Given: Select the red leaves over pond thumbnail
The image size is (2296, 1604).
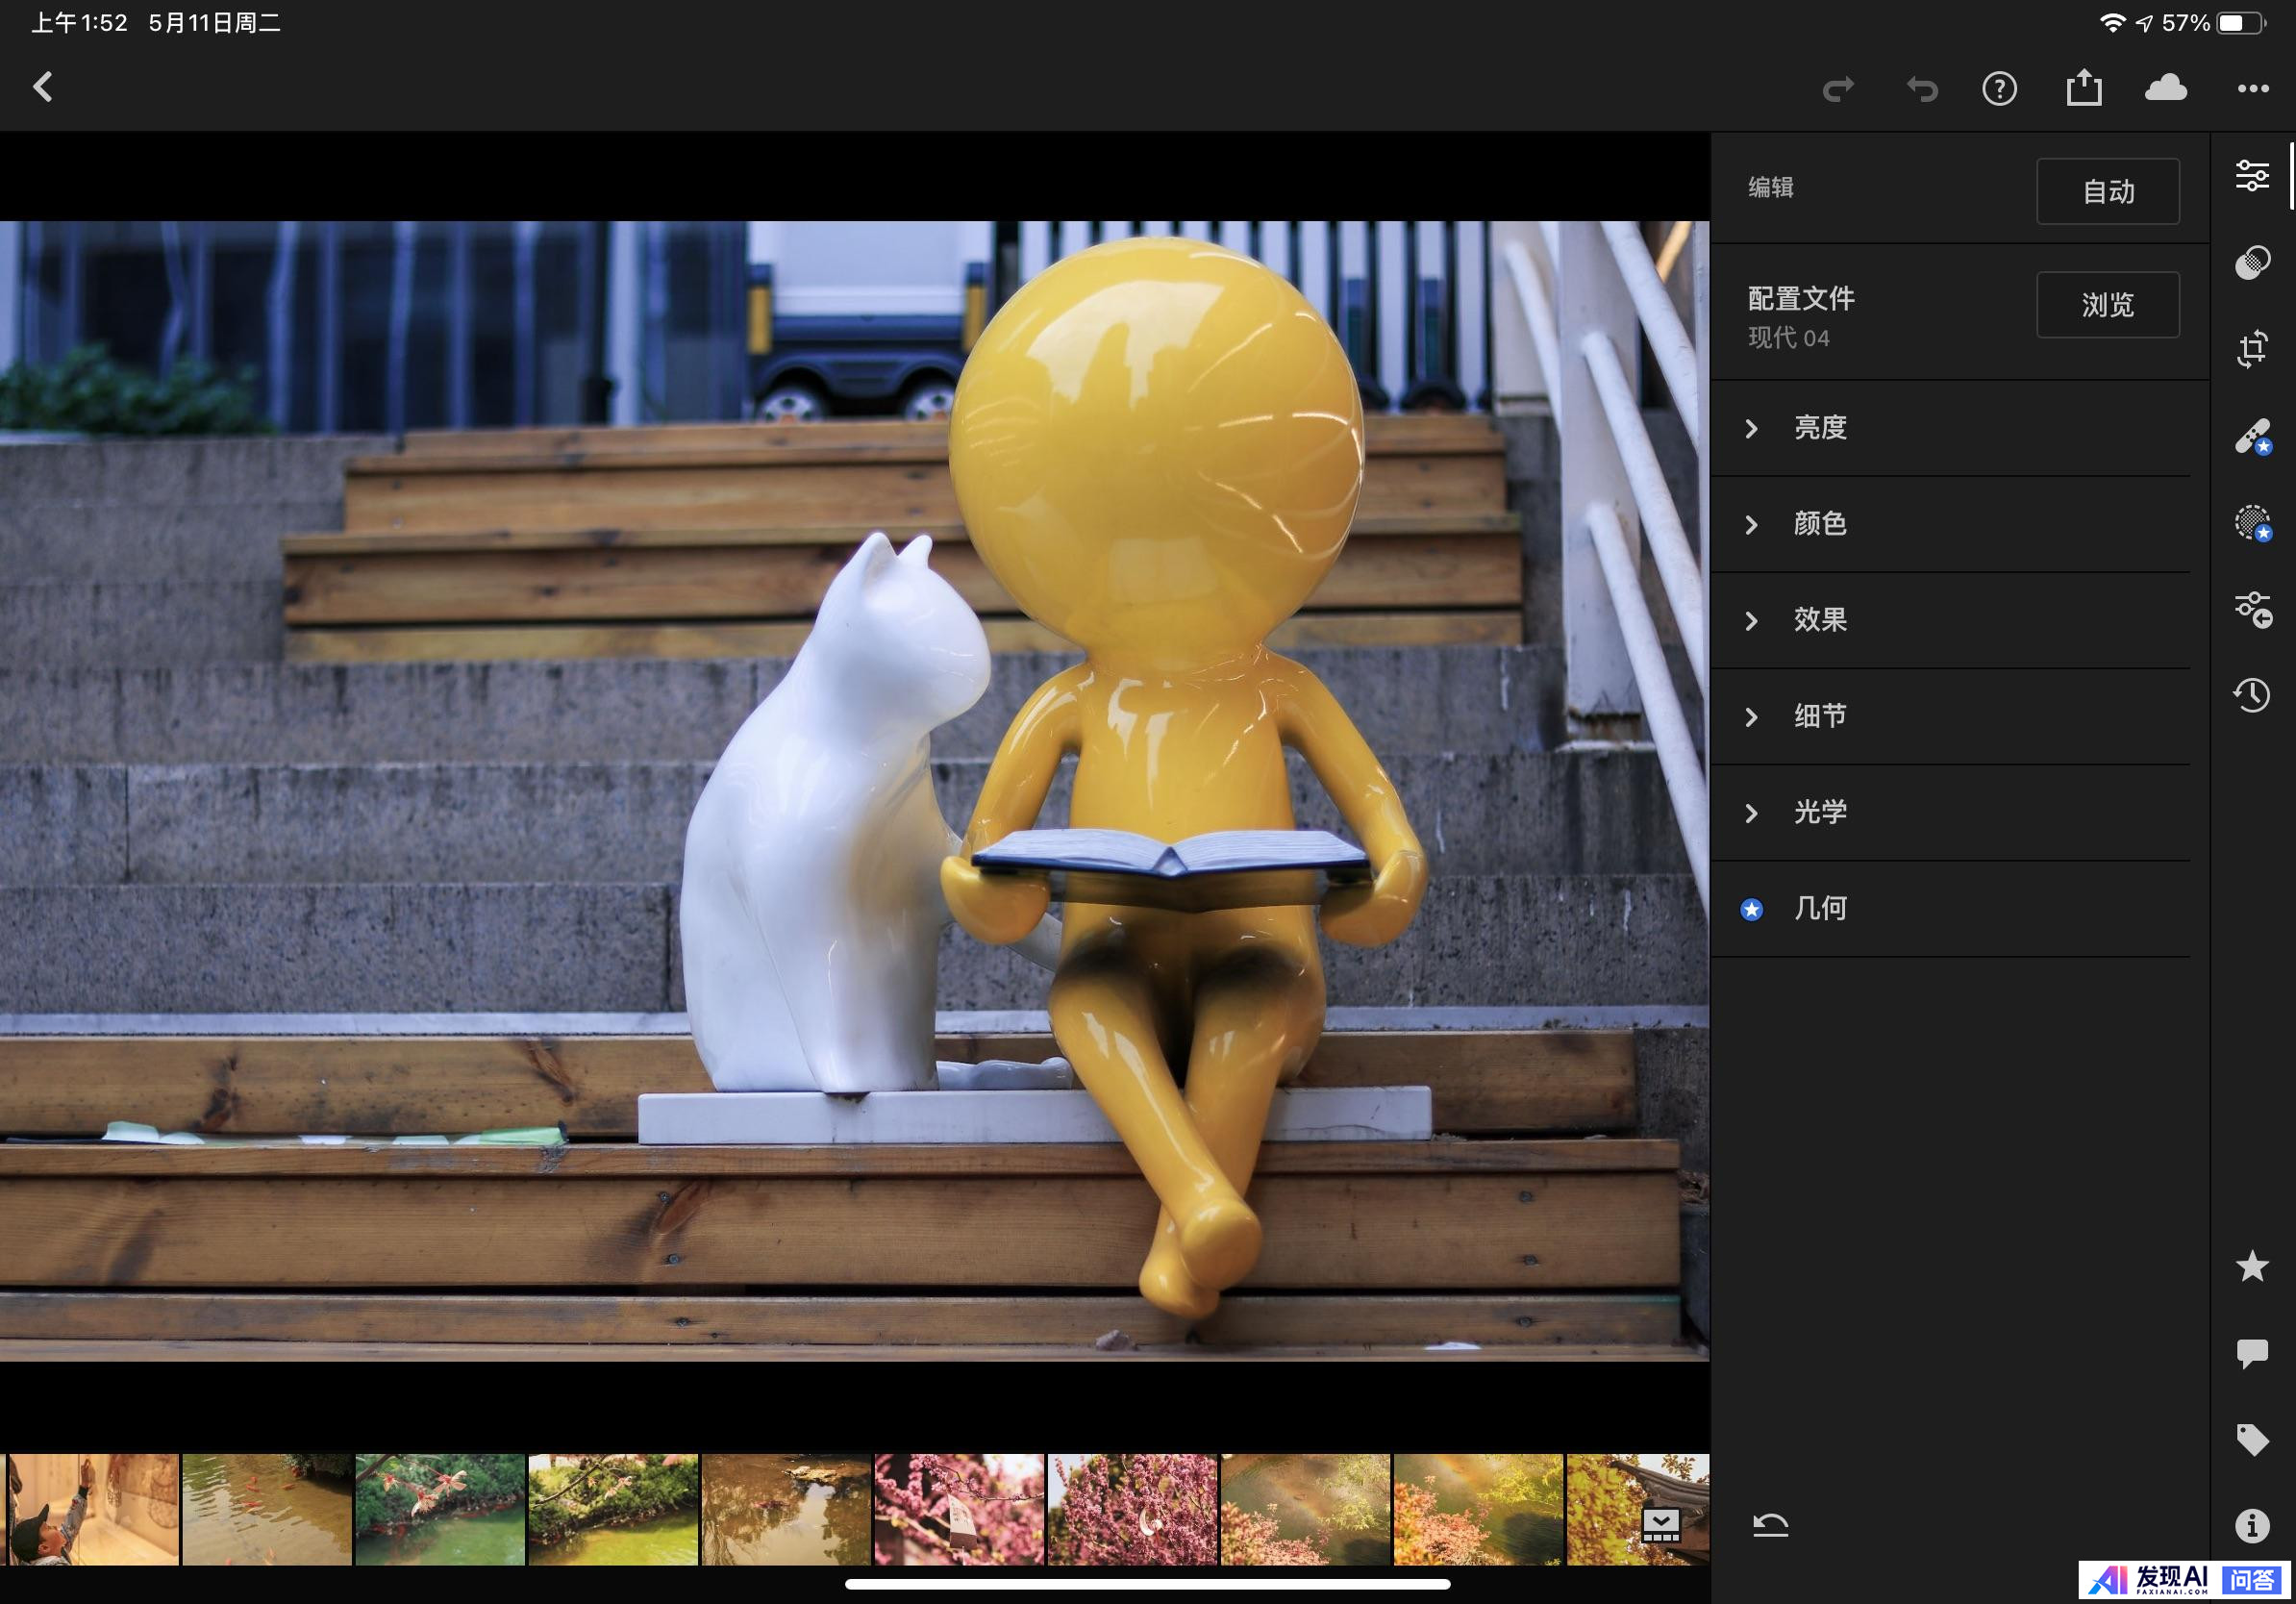Looking at the screenshot, I should tap(440, 1509).
